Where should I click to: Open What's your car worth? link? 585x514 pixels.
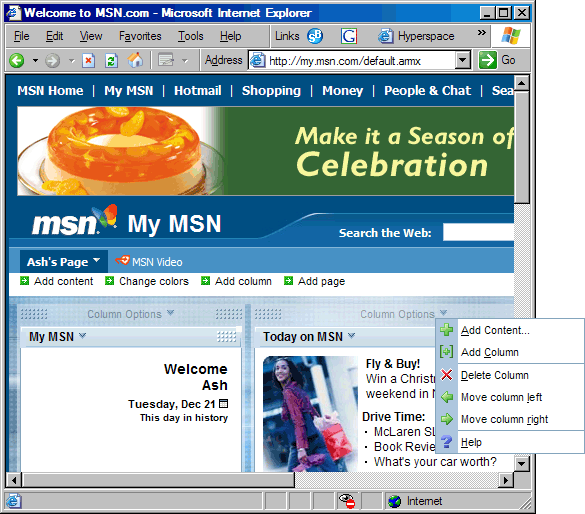(x=435, y=461)
